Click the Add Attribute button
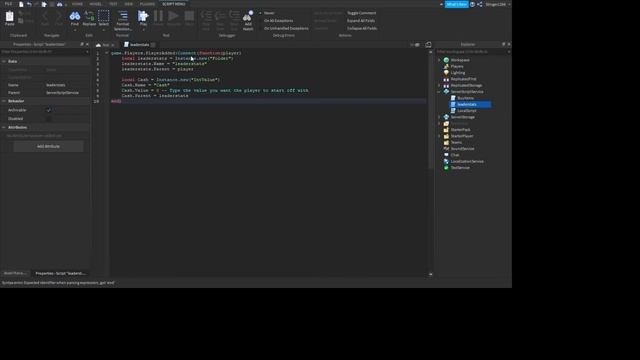Viewport: 640px width, 360px height. coord(48,147)
